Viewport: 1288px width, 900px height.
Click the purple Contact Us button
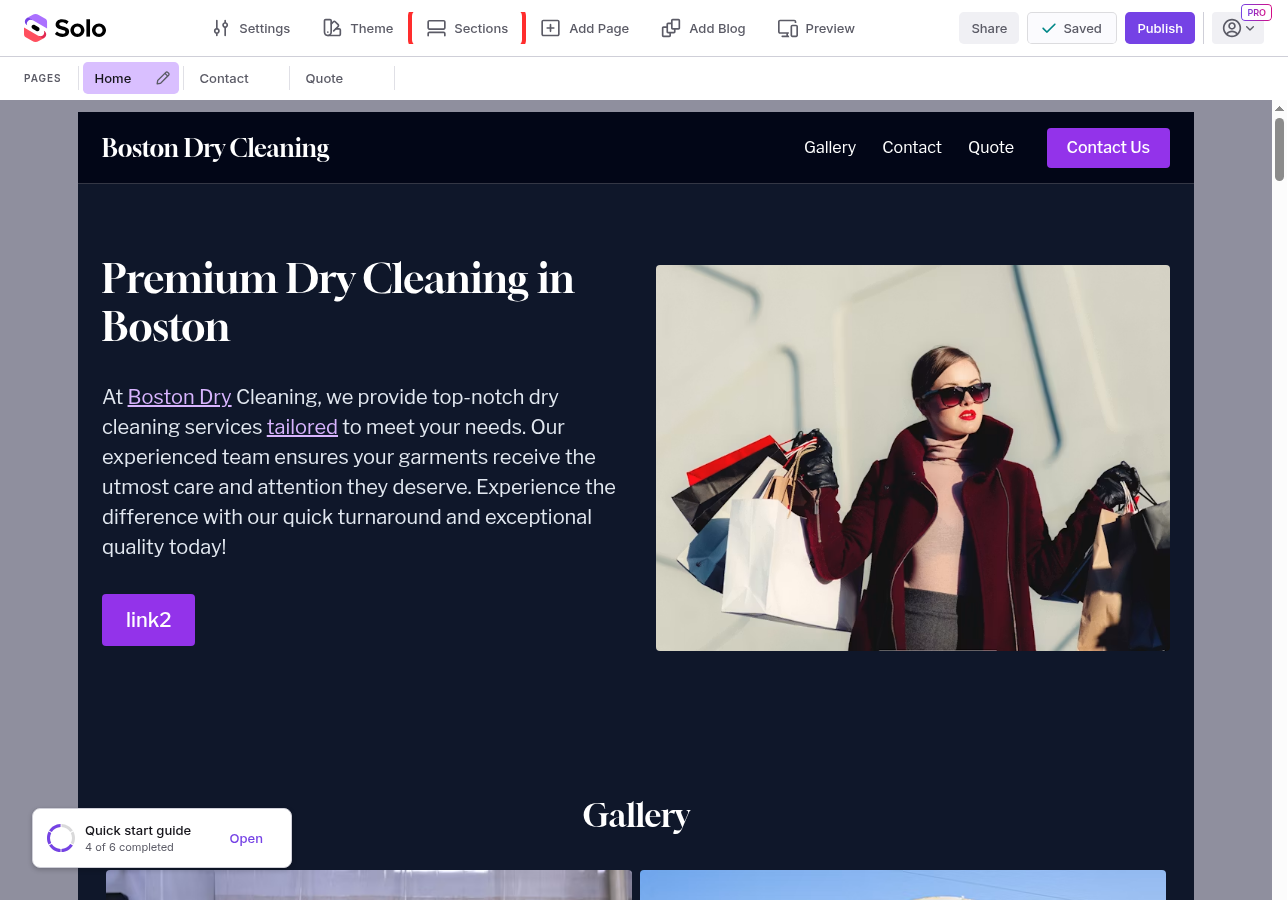click(1108, 148)
